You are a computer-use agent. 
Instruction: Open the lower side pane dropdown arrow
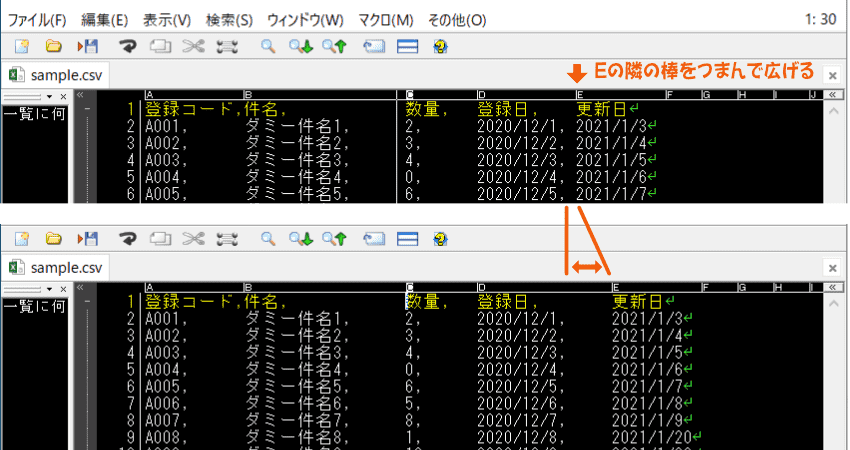(49, 290)
